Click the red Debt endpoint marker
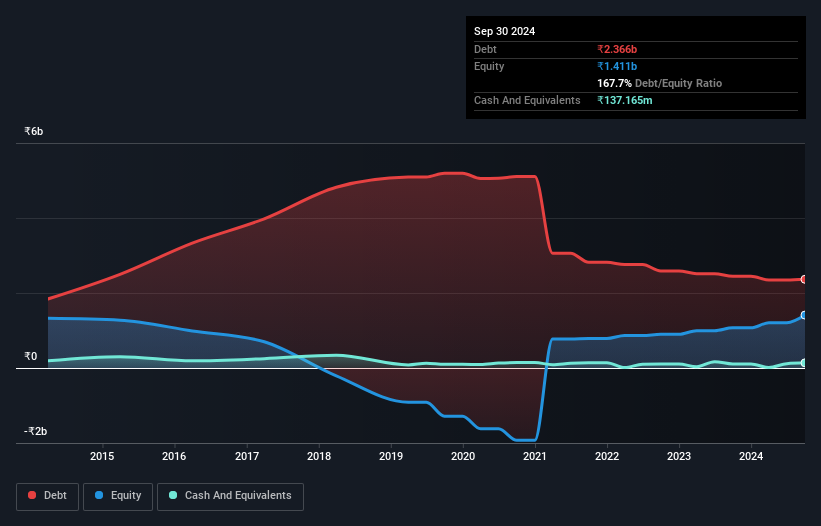821x526 pixels. [804, 279]
